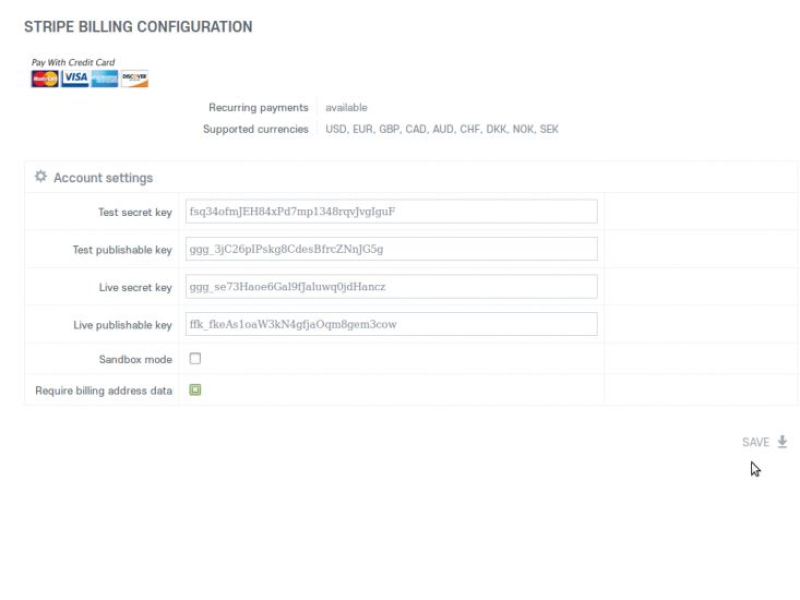Enable the Sandbox mode checkbox
Viewport: 800px width, 600px height.
(195, 359)
